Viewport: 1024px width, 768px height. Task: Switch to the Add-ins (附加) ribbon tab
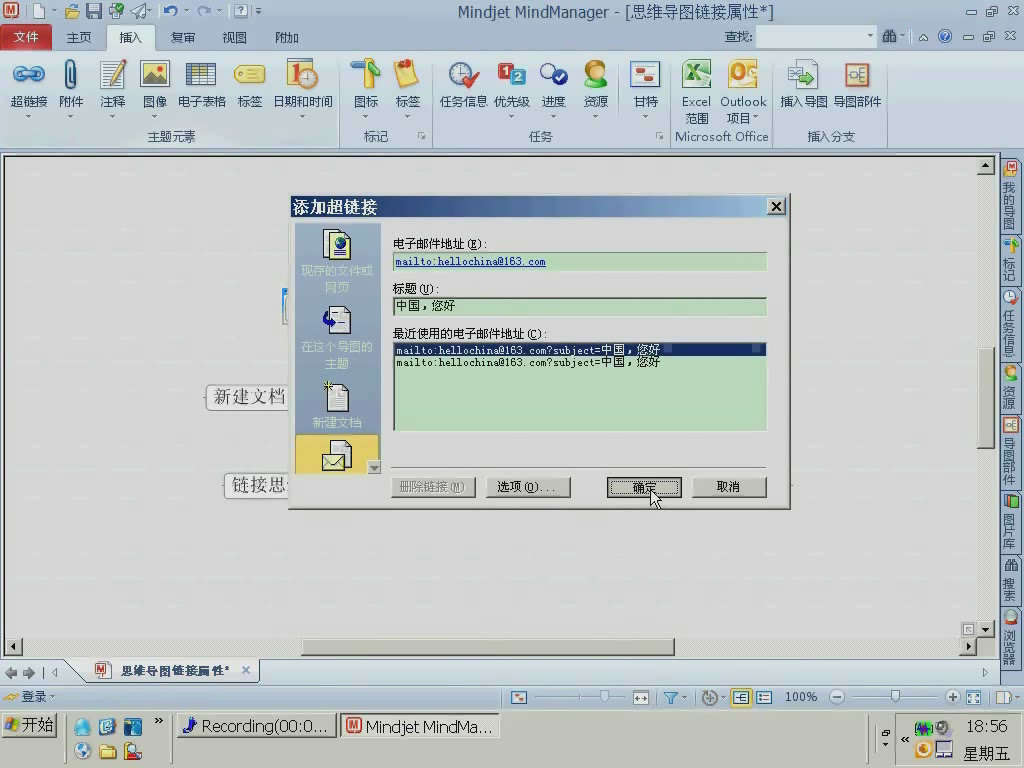[x=286, y=37]
